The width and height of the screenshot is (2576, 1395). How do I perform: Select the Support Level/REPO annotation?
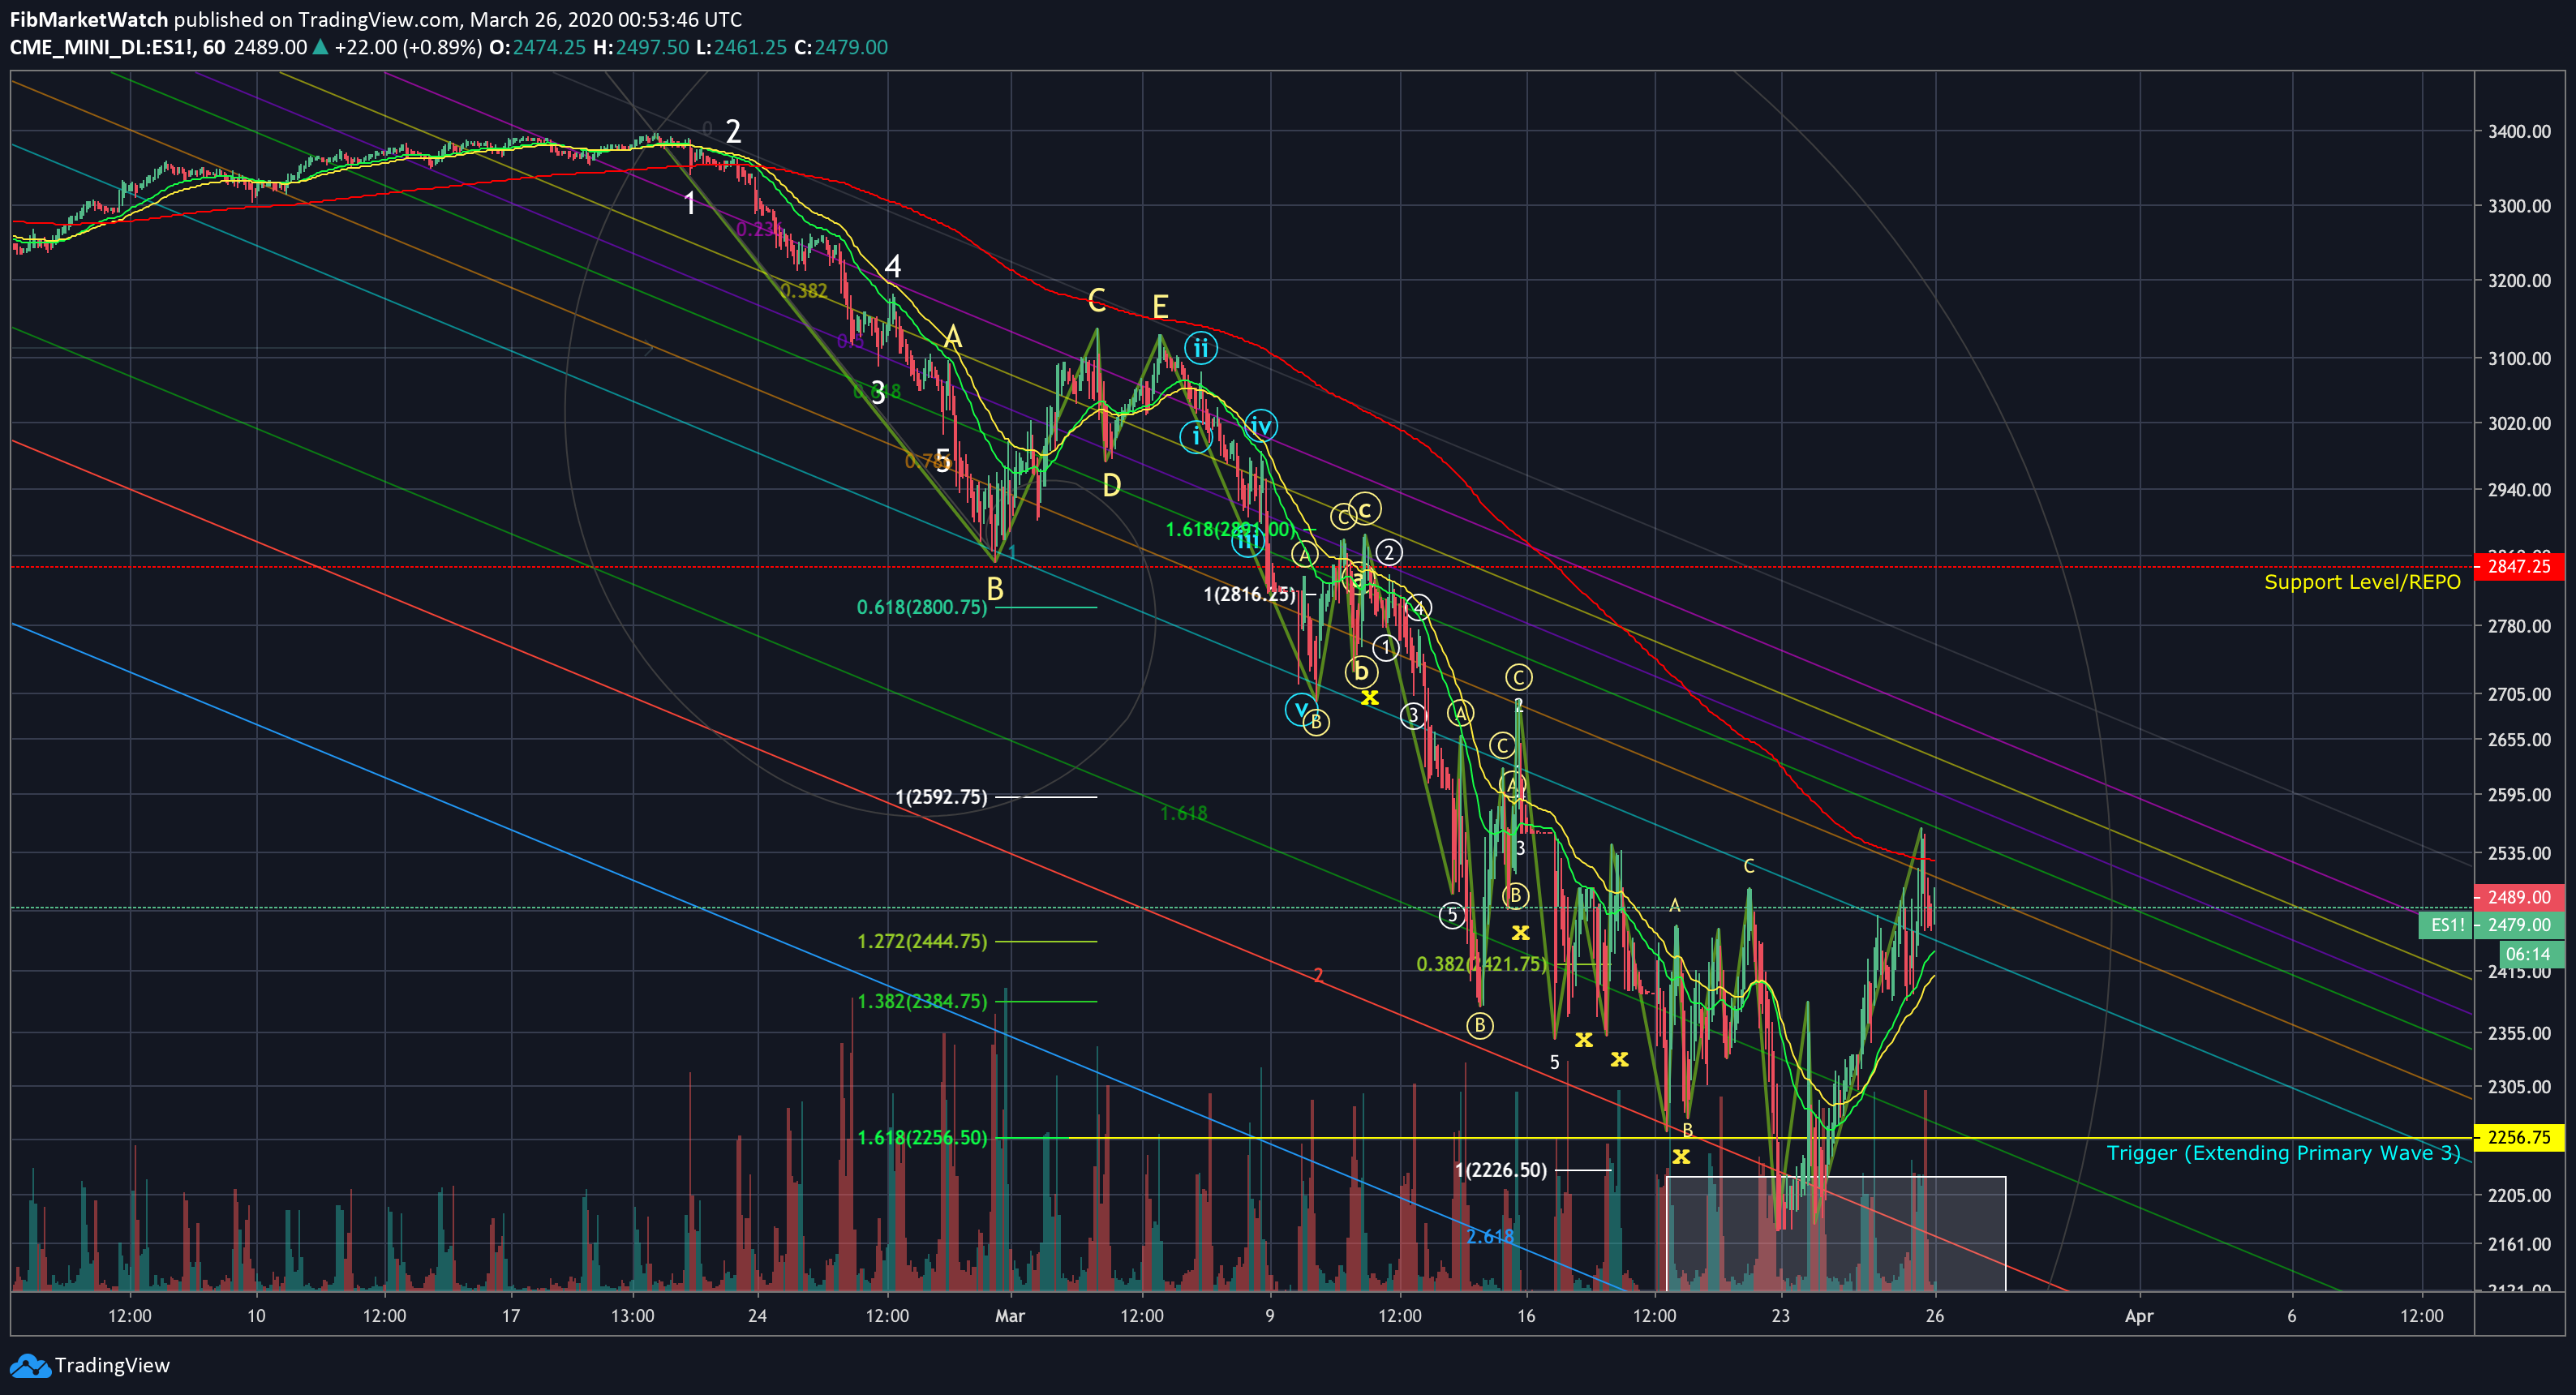click(x=2362, y=582)
